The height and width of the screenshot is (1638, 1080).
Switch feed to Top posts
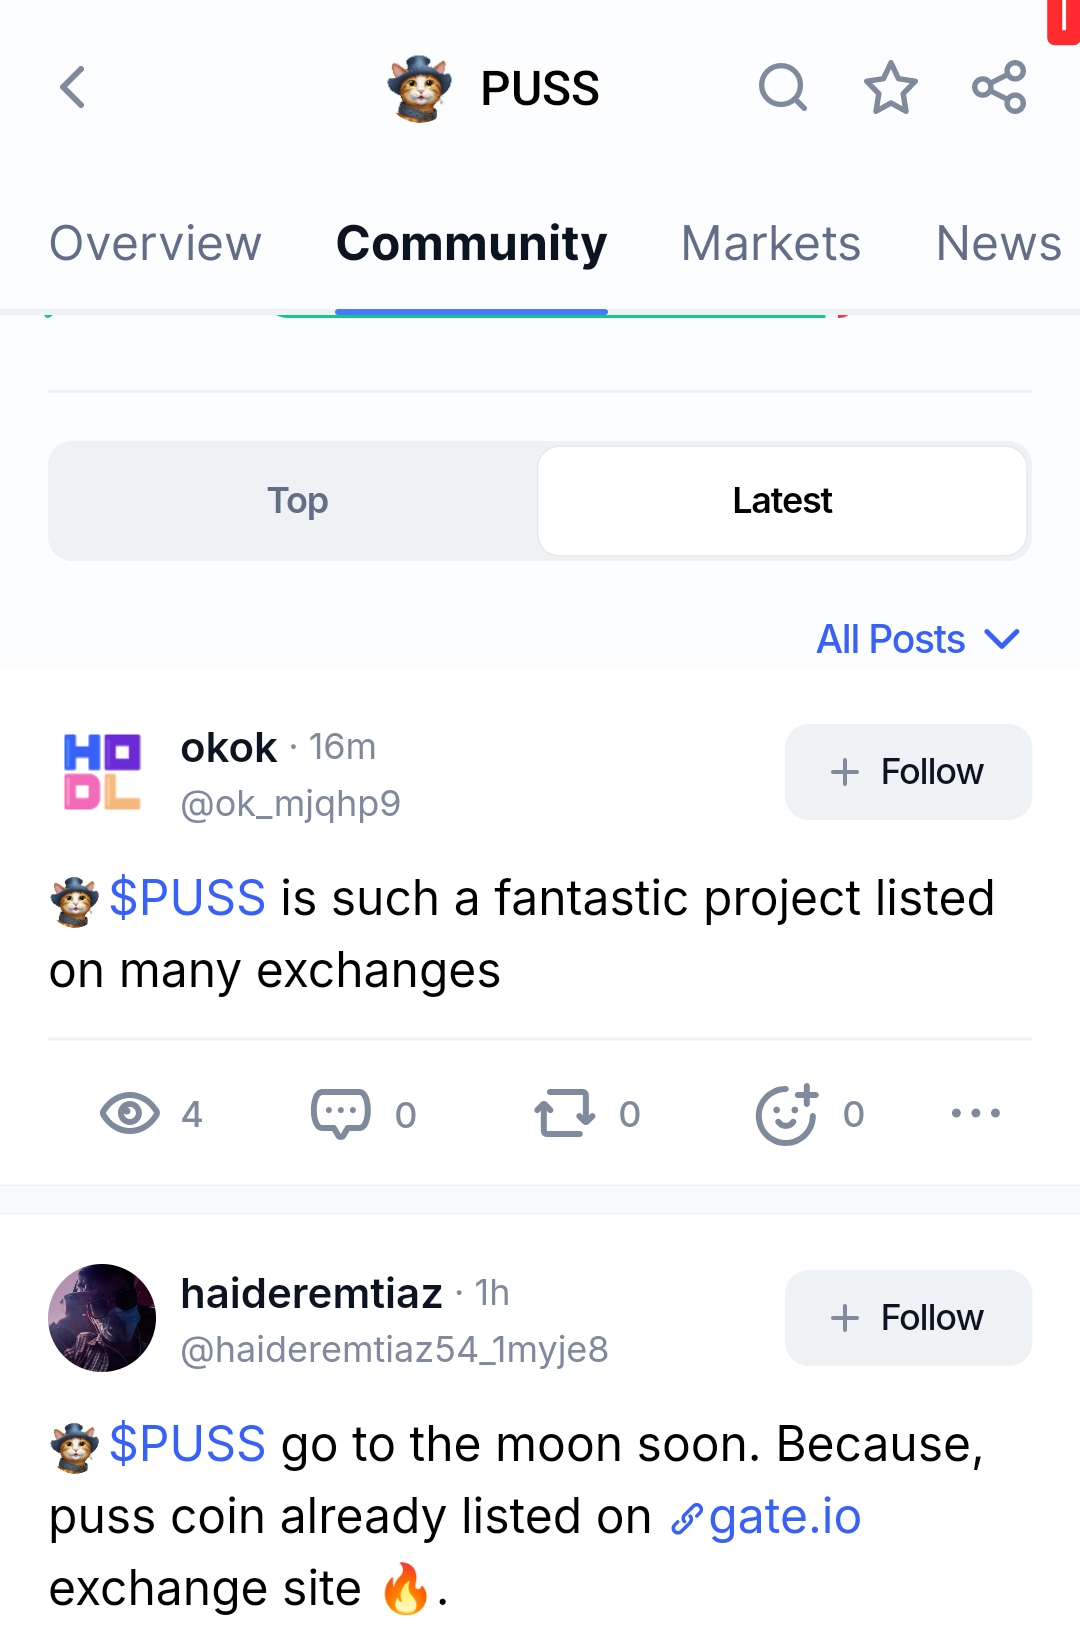[297, 501]
